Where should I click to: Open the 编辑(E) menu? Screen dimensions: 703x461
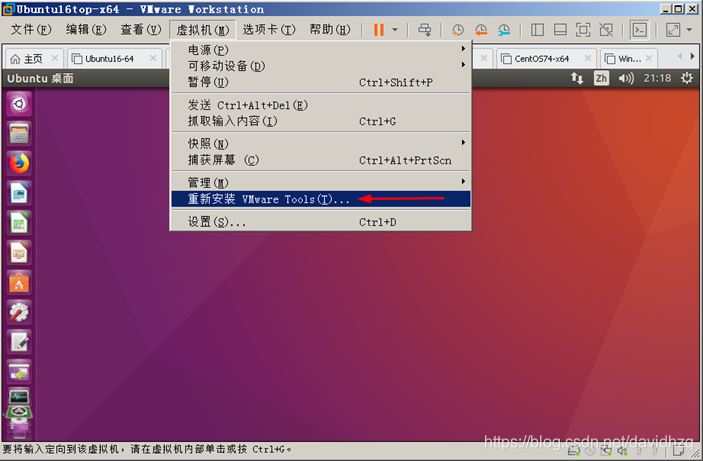tap(86, 30)
